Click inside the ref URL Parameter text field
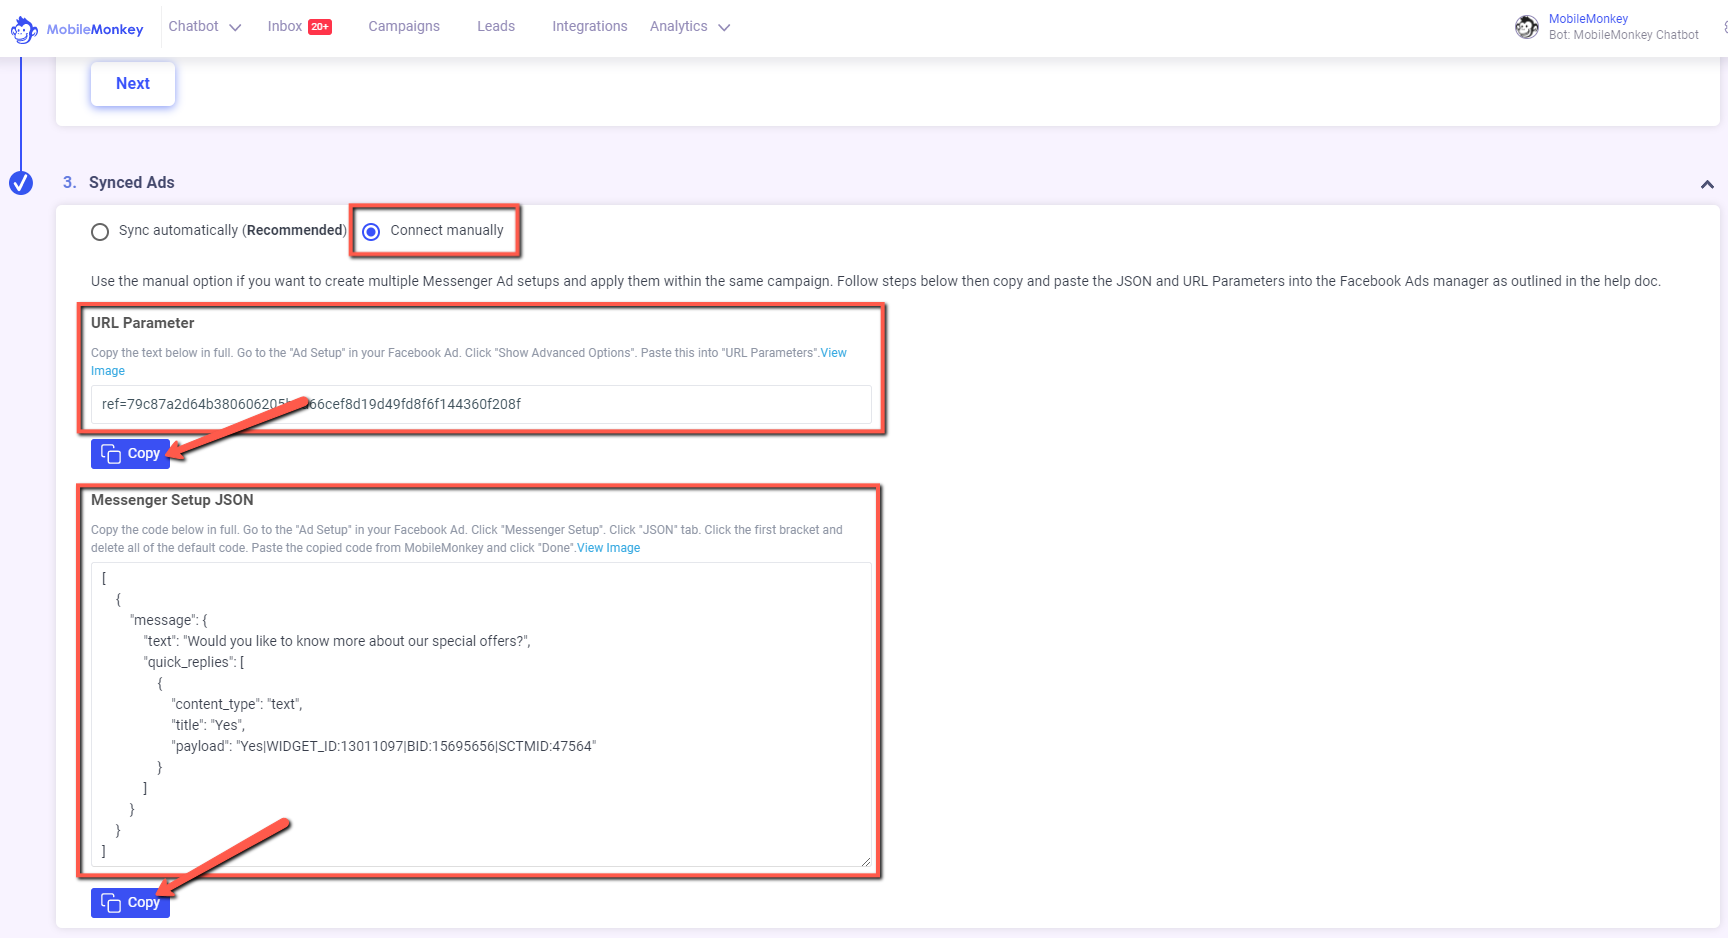Screen dimensions: 1728x938 point(480,405)
